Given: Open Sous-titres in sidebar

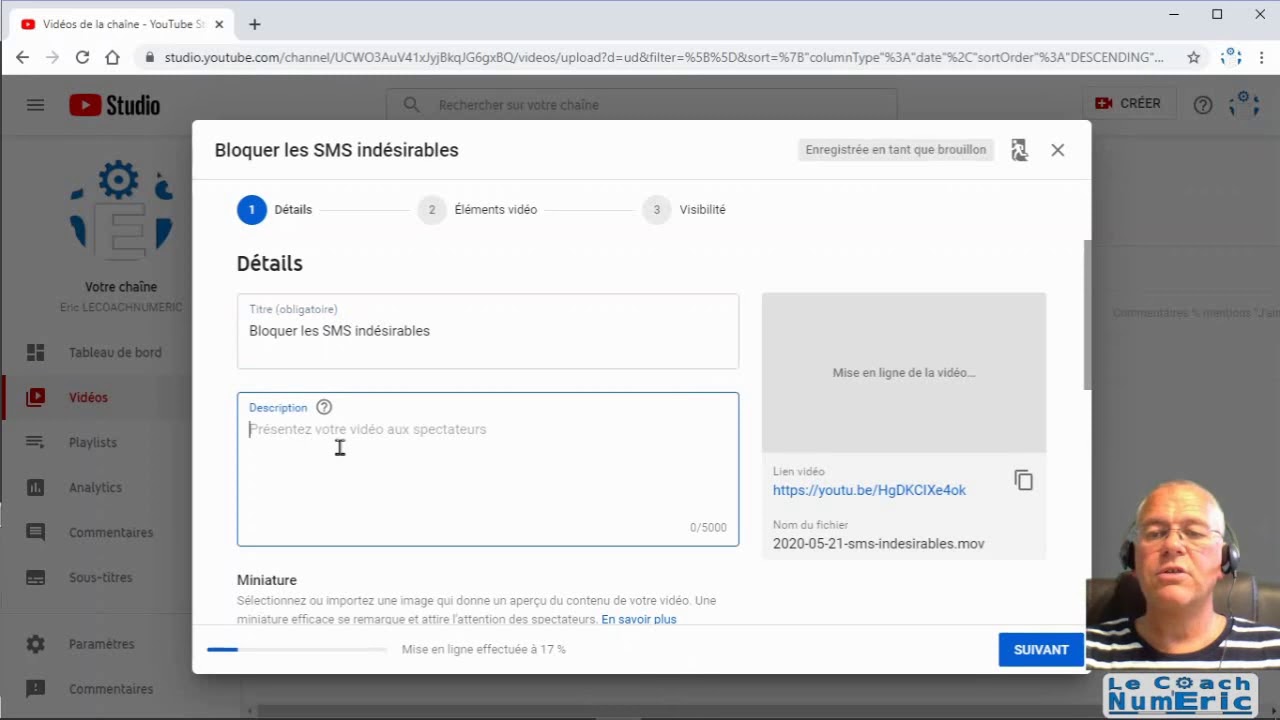Looking at the screenshot, I should tap(101, 577).
